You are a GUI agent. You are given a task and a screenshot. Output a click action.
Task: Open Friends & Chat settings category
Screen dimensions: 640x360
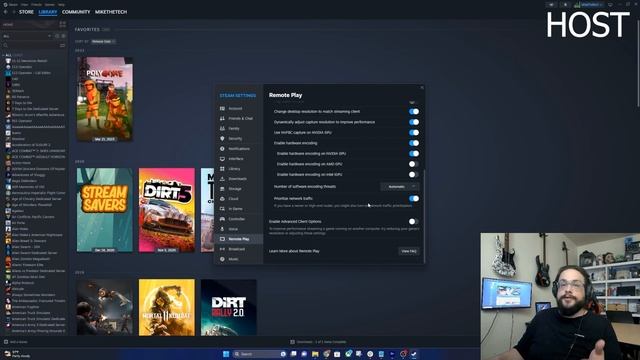point(238,118)
